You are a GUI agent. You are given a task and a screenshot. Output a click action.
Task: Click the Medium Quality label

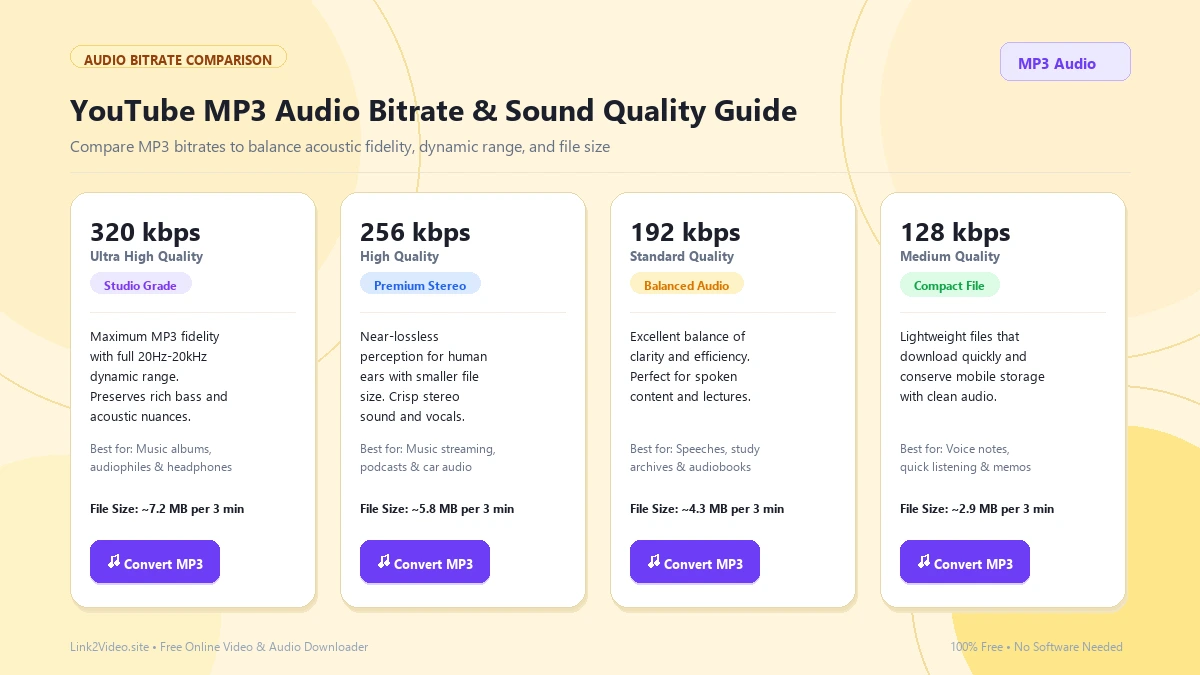click(950, 256)
